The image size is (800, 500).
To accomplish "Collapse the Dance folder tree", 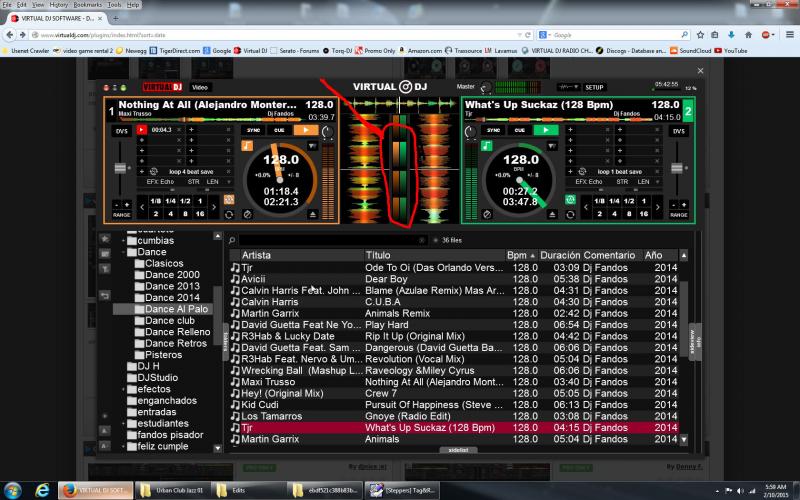I will click(123, 252).
